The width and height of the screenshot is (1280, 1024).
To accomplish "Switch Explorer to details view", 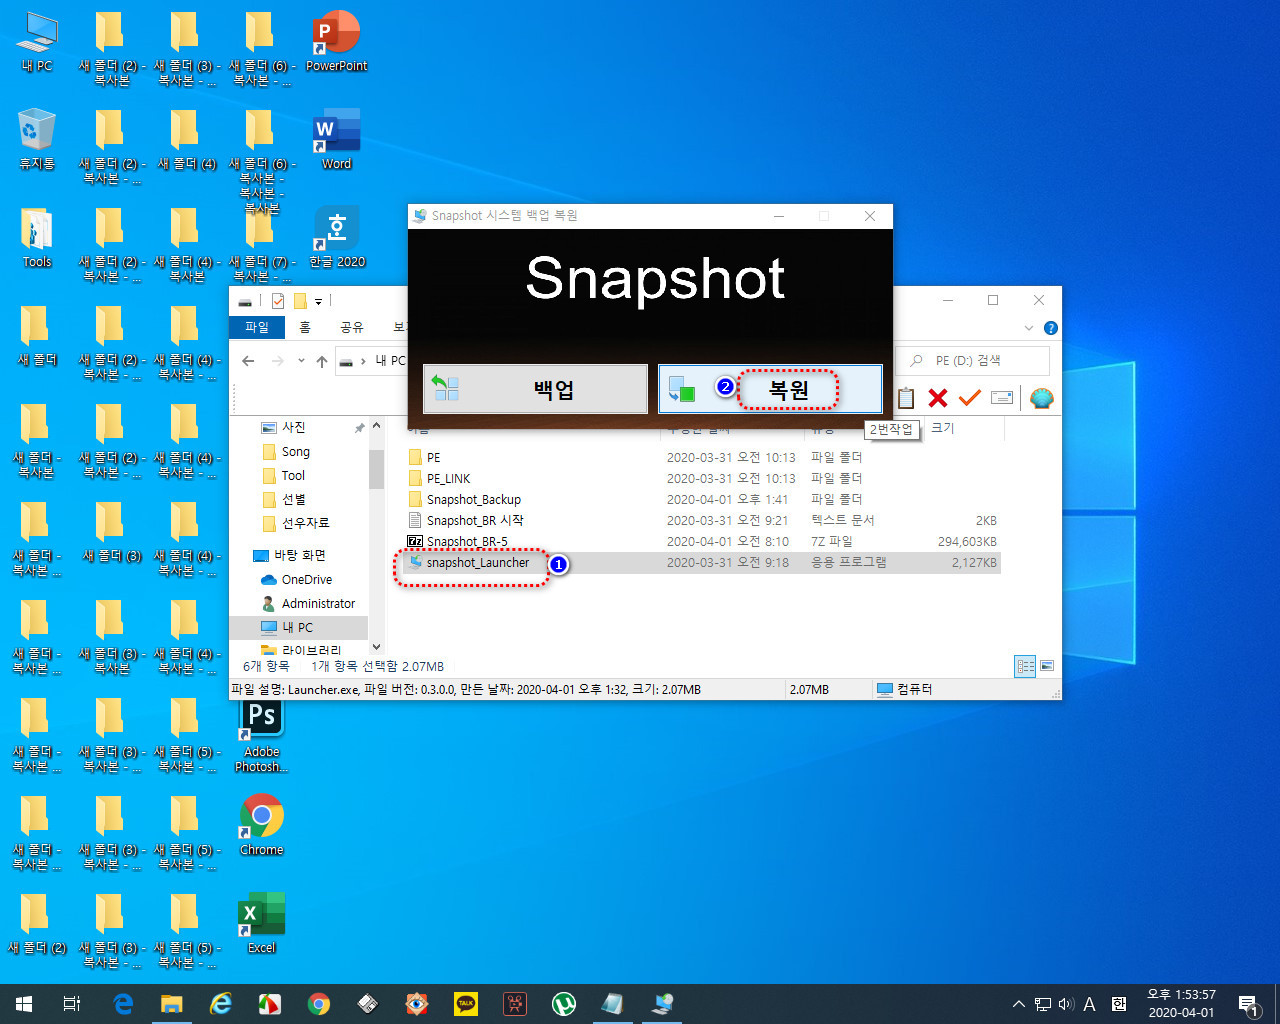I will pos(1025,666).
